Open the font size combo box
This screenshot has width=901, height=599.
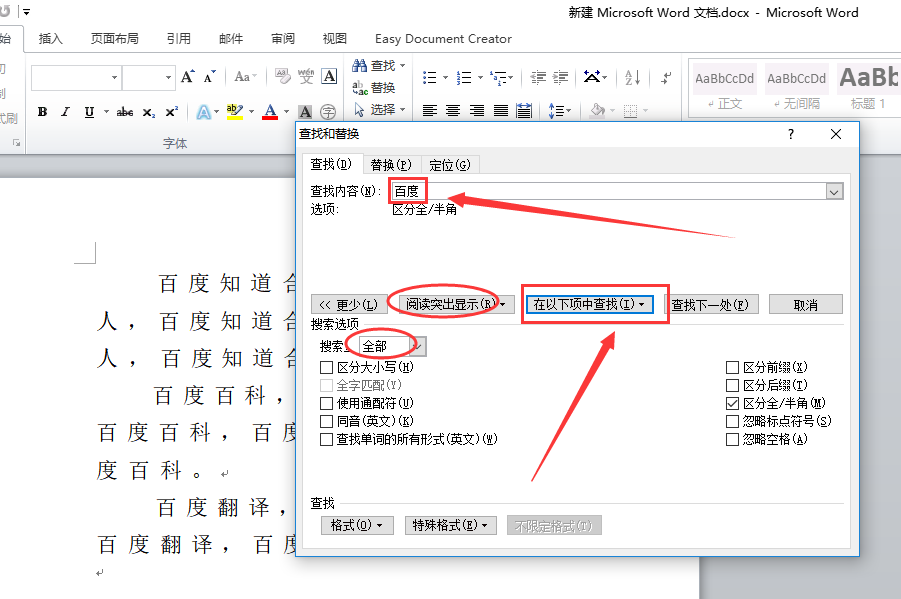[x=148, y=78]
